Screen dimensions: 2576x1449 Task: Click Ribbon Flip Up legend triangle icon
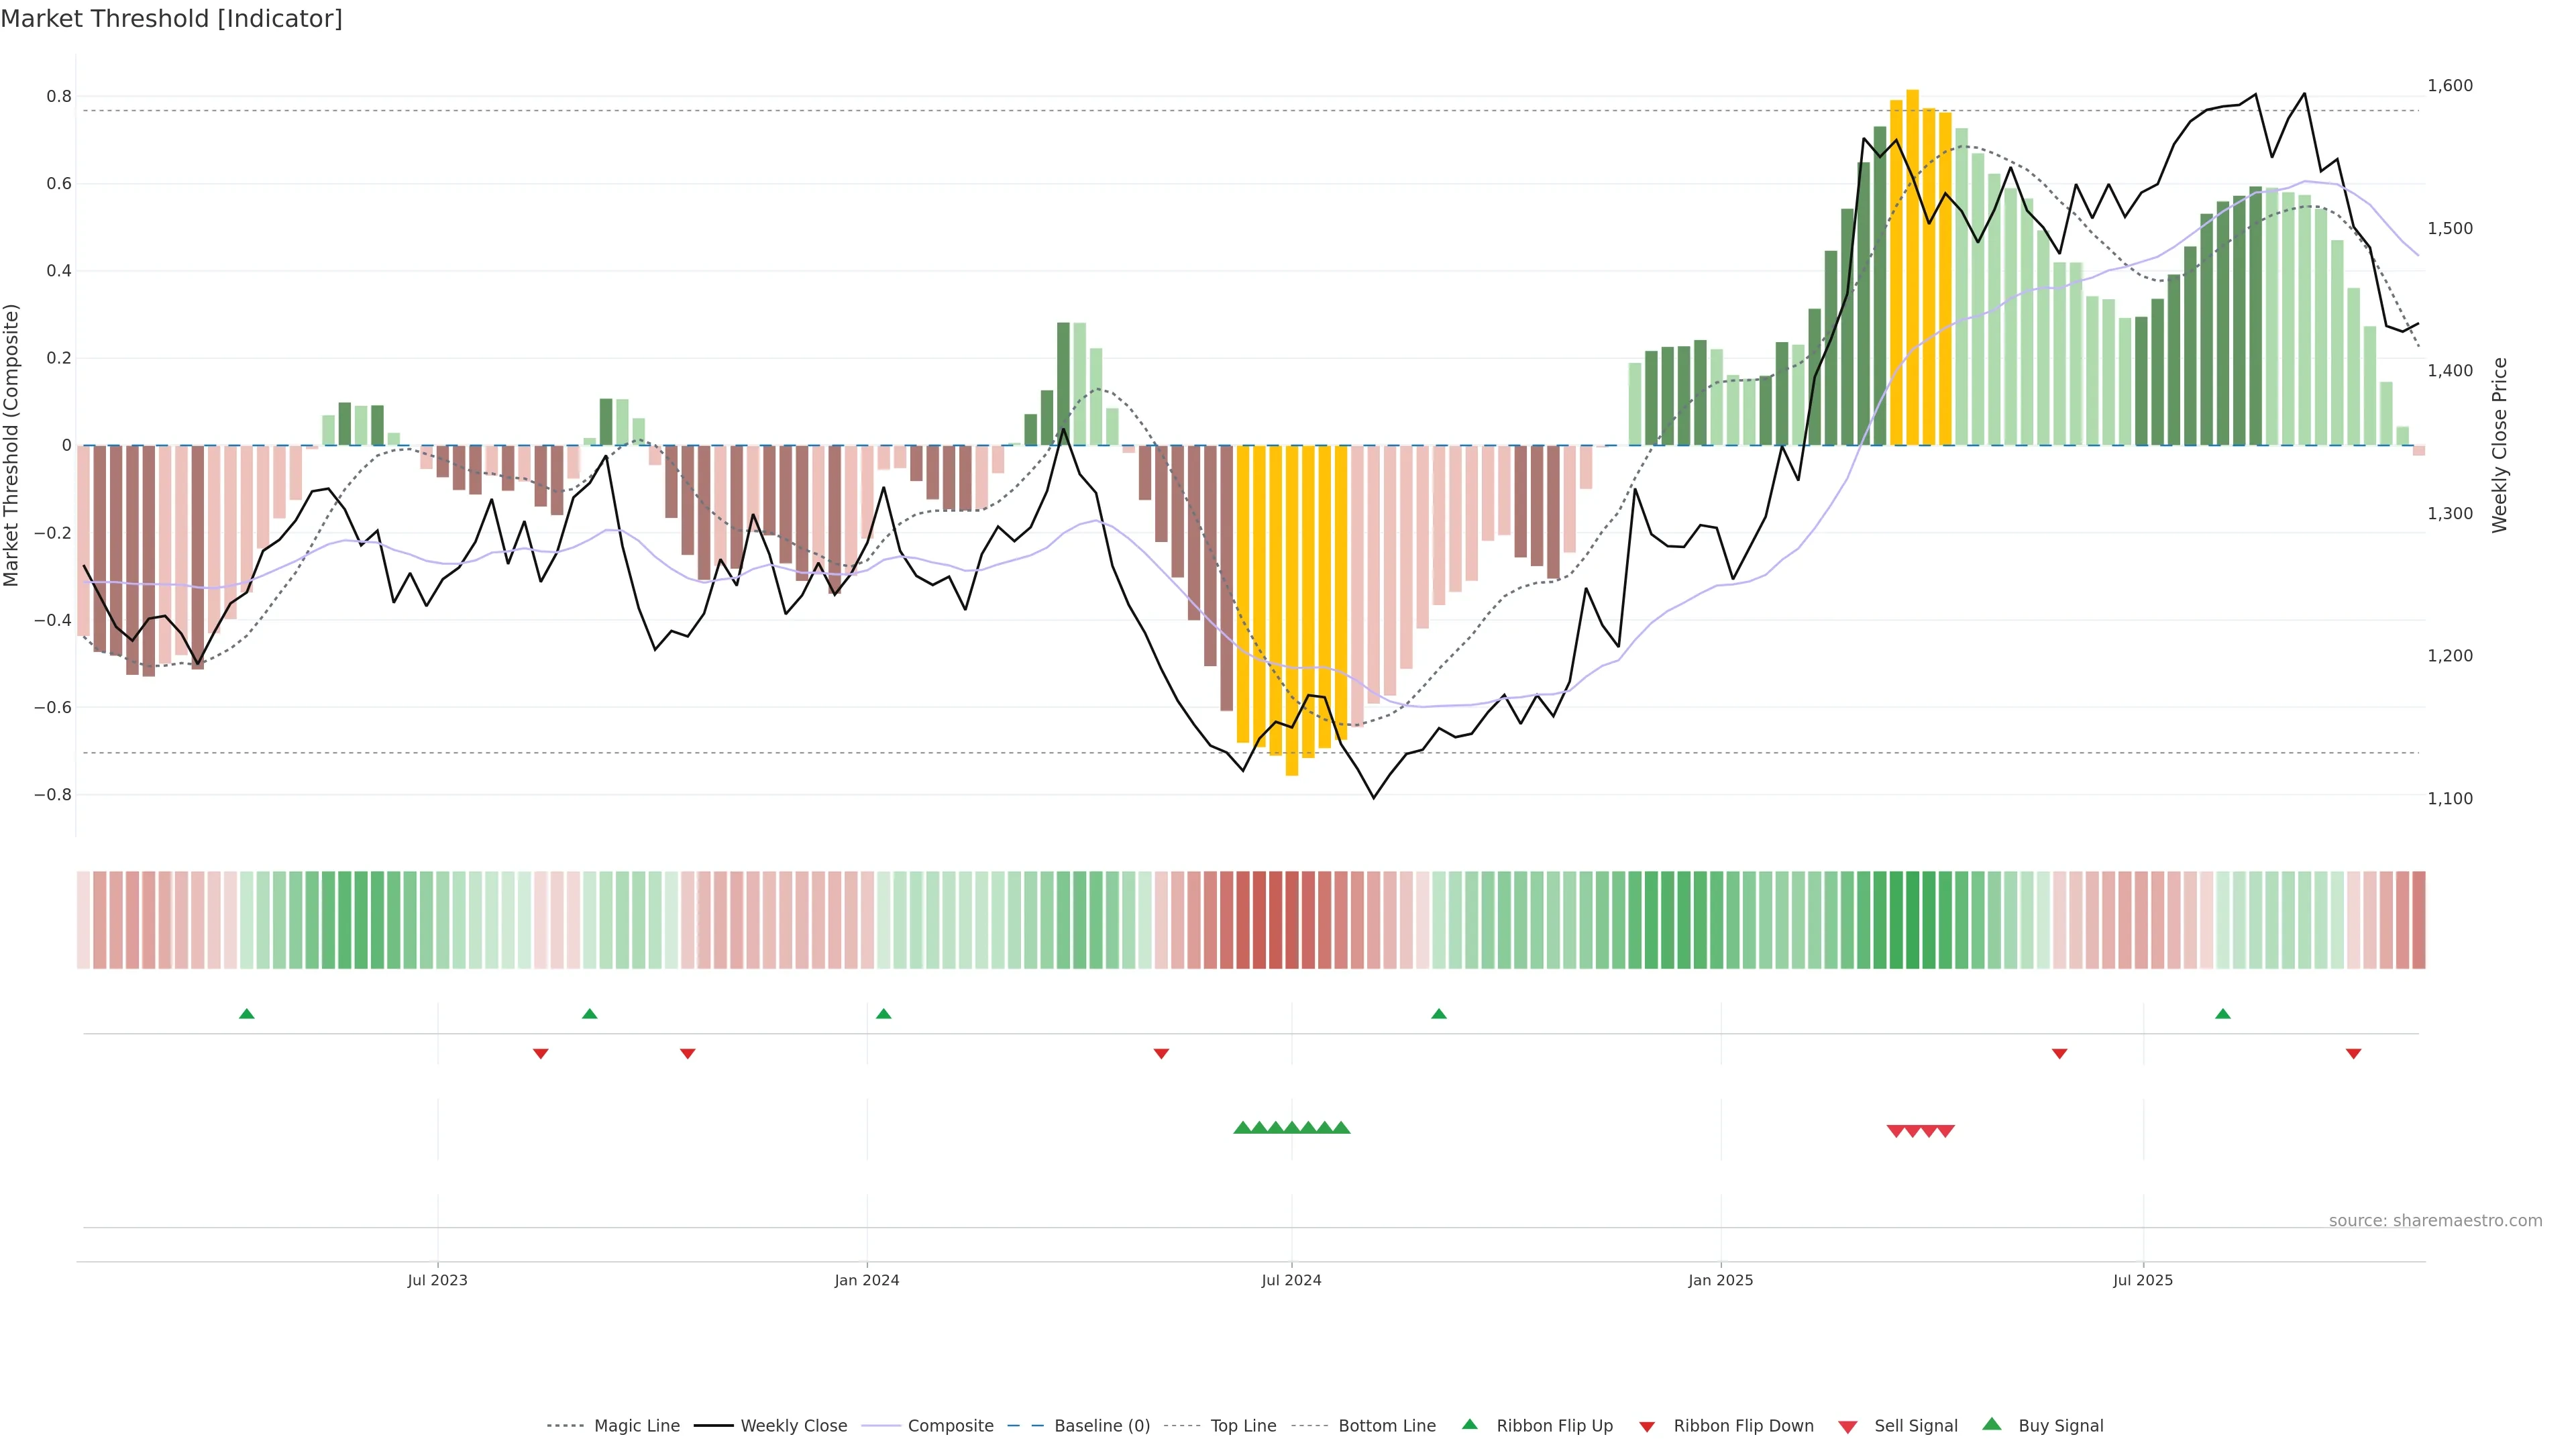click(1469, 1425)
